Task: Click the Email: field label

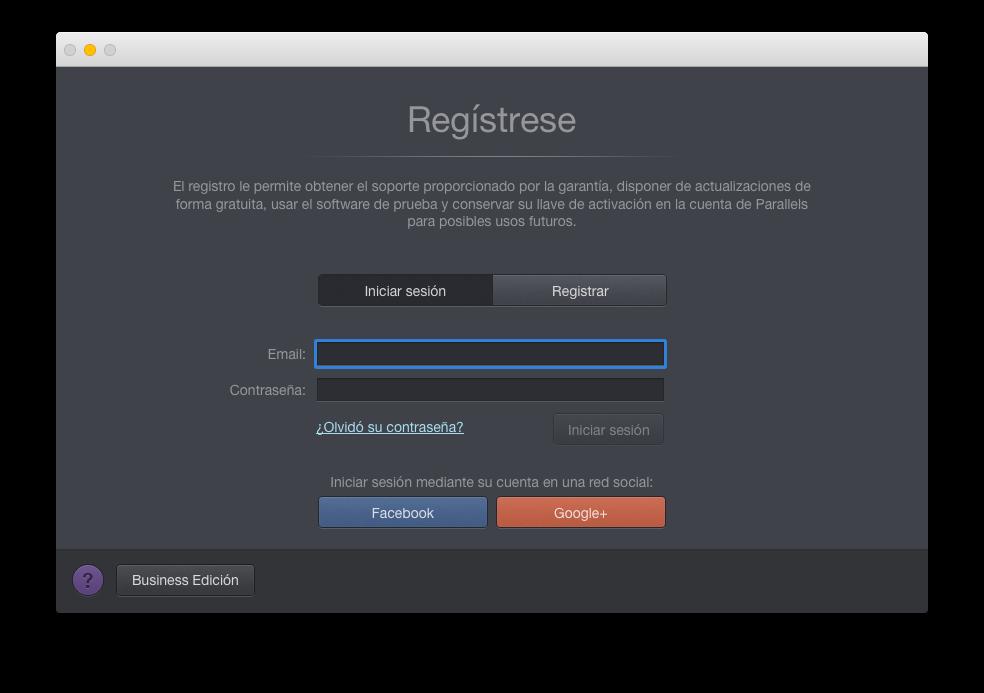Action: [286, 354]
